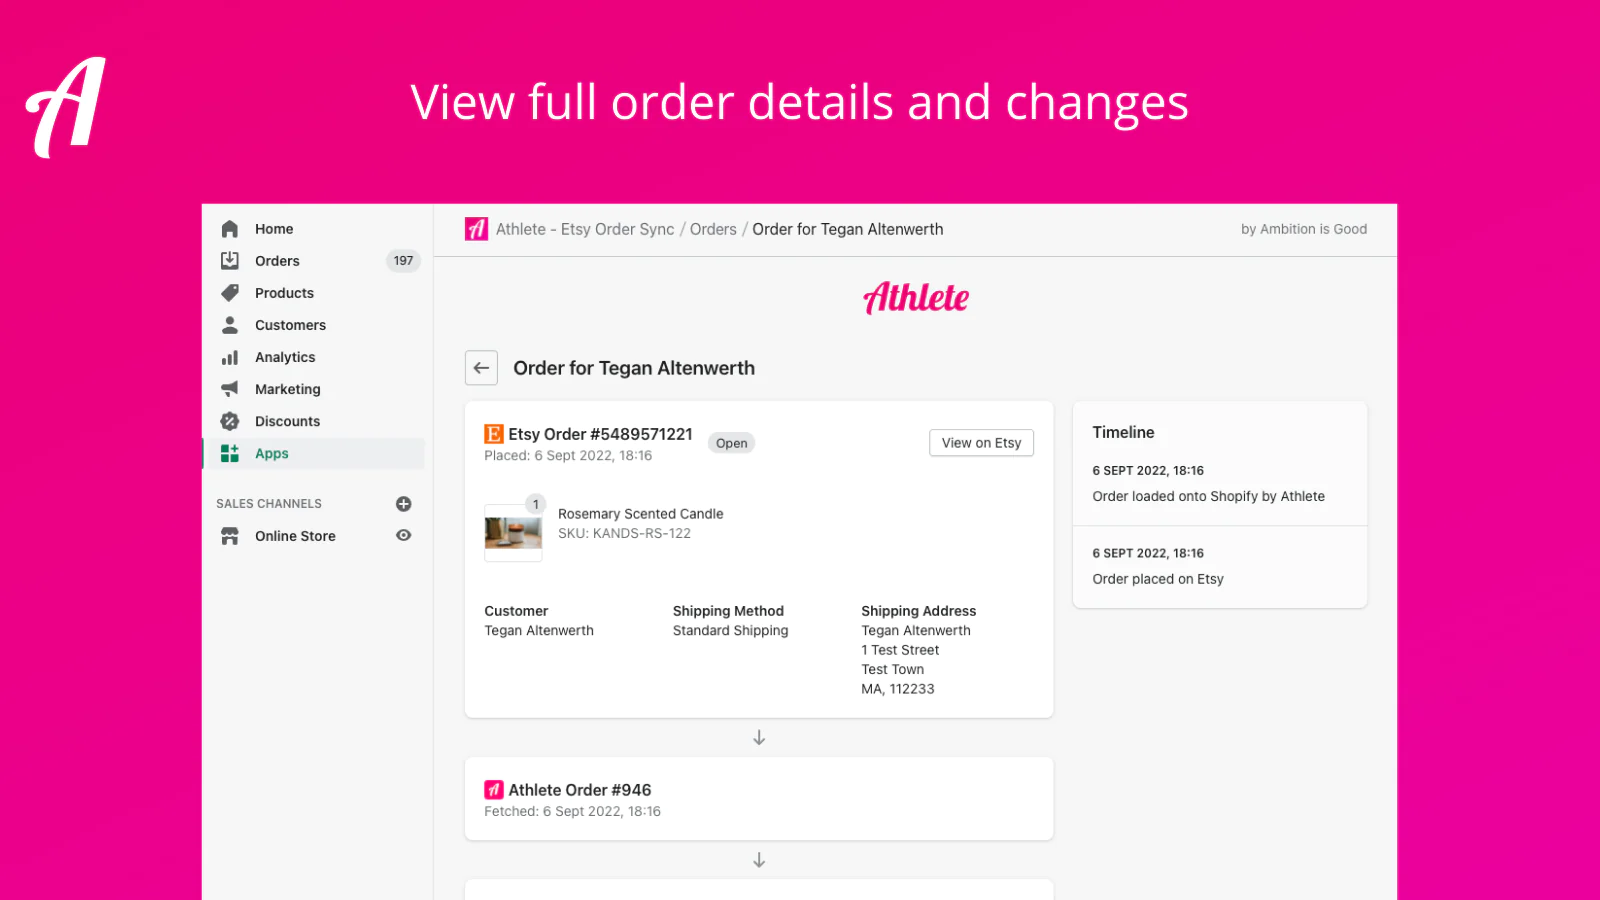Screen dimensions: 1600x900
Task: Click the Analytics bar chart icon
Action: click(x=230, y=357)
